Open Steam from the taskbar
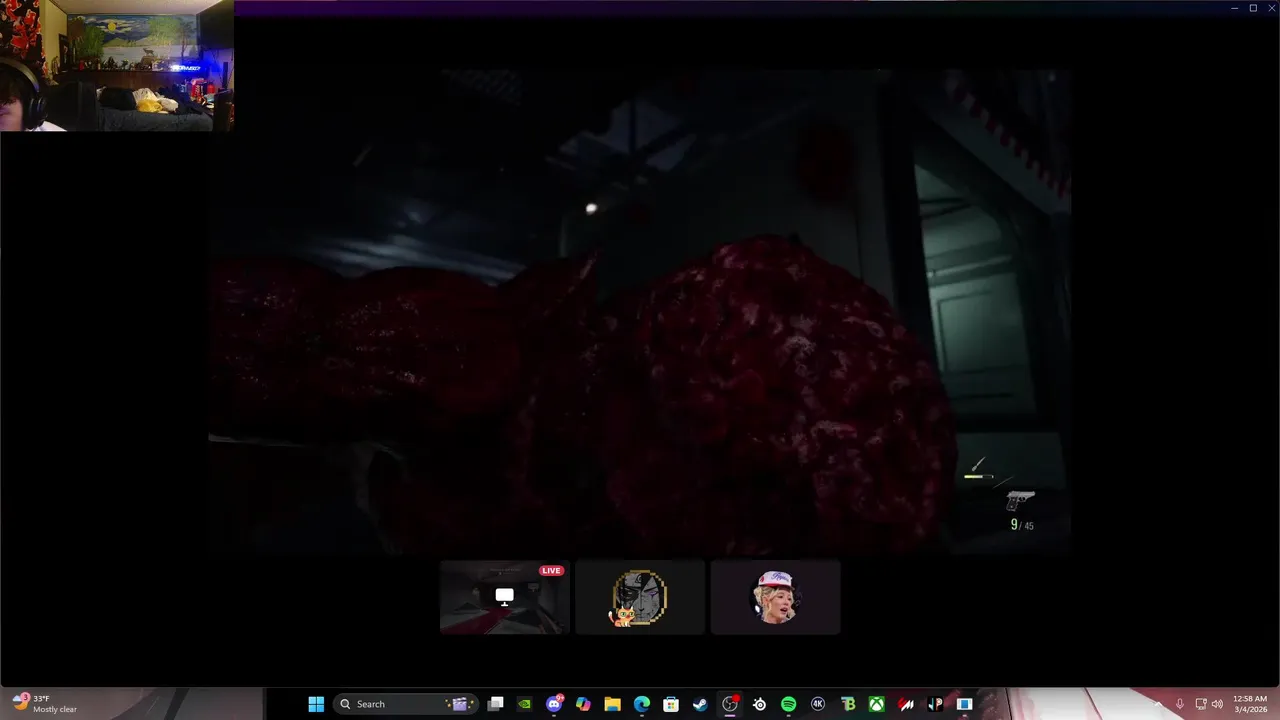This screenshot has height=720, width=1280. pos(700,704)
